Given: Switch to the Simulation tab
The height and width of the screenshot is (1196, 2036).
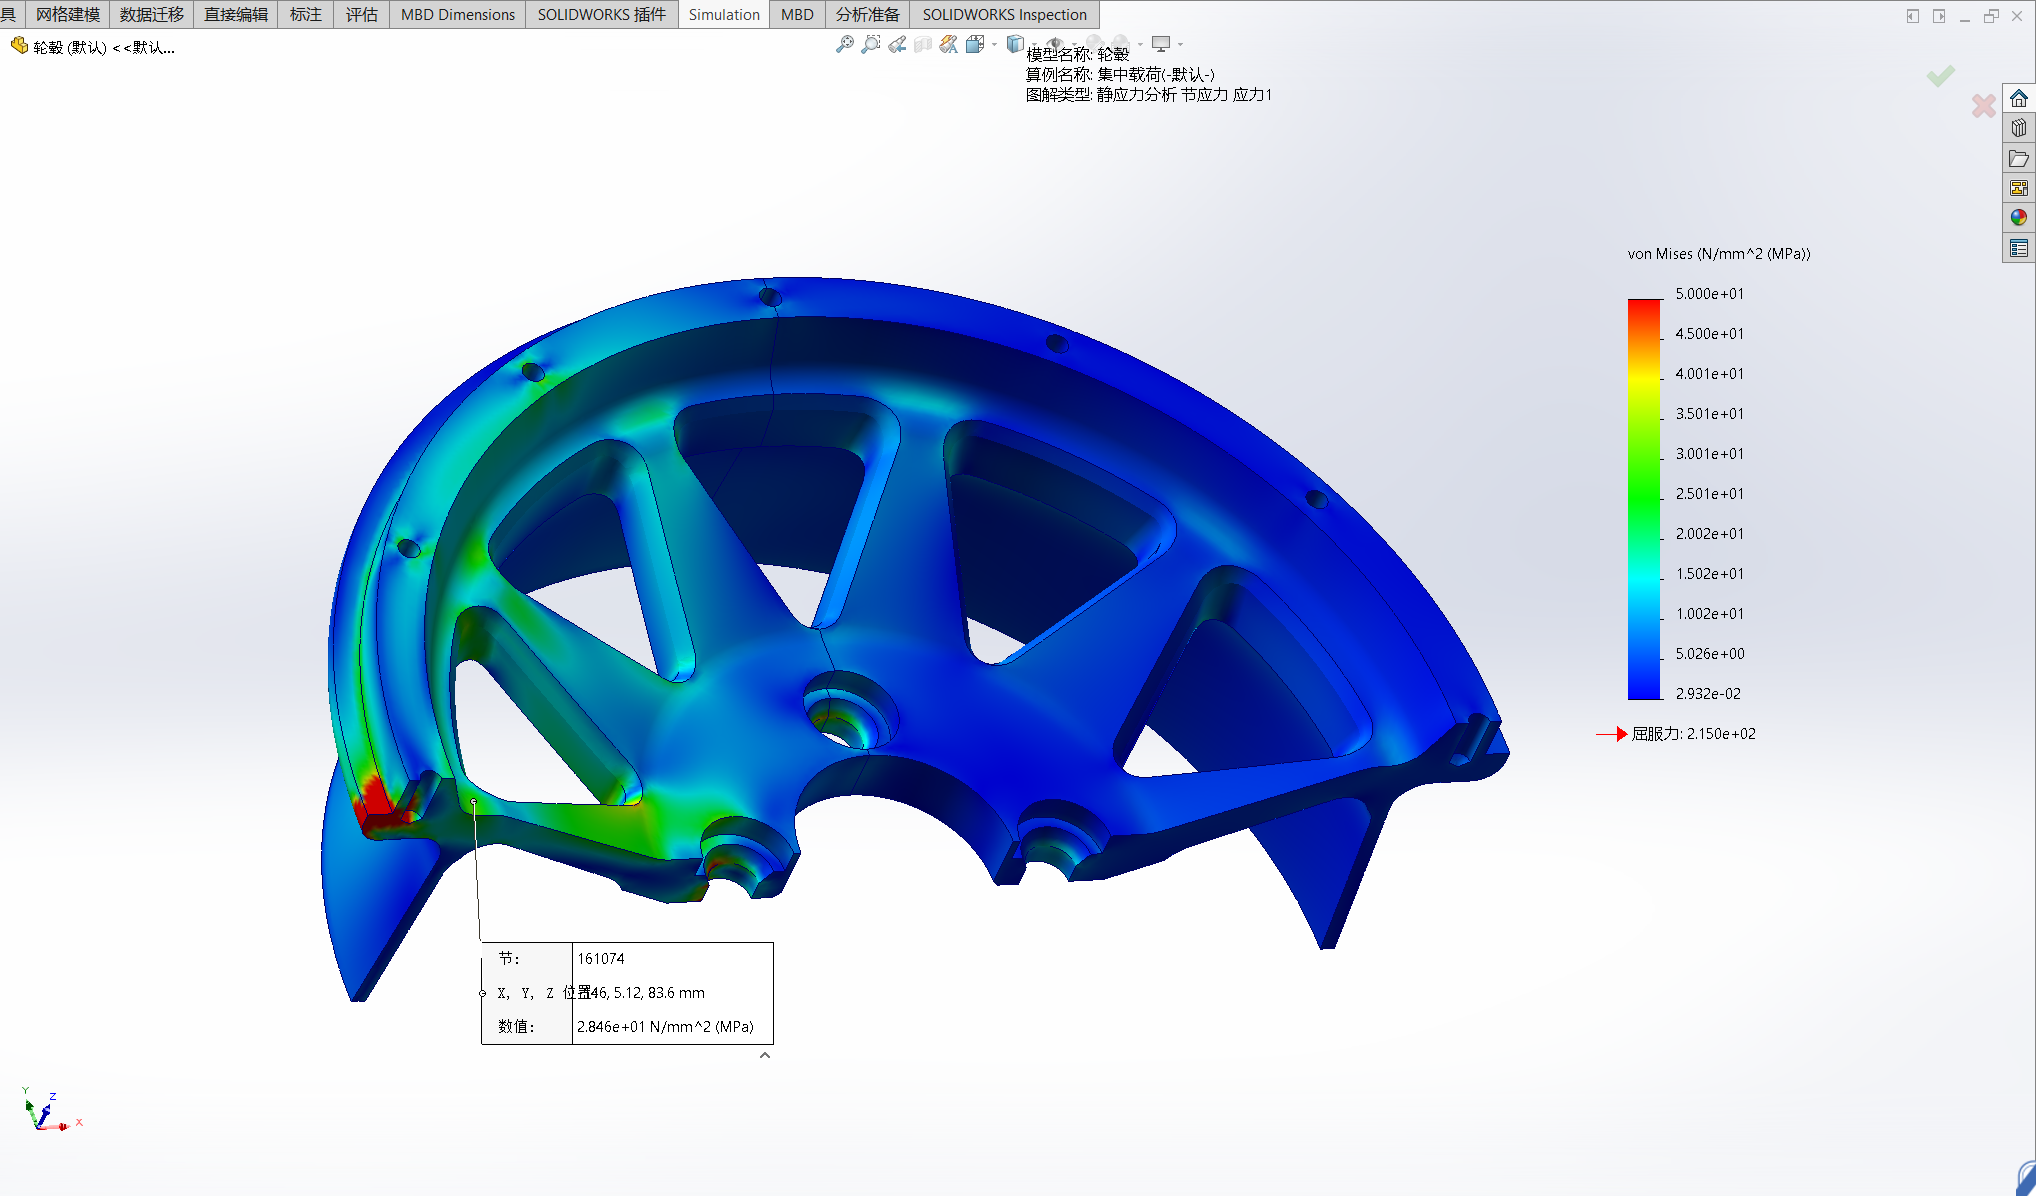Looking at the screenshot, I should click(724, 14).
